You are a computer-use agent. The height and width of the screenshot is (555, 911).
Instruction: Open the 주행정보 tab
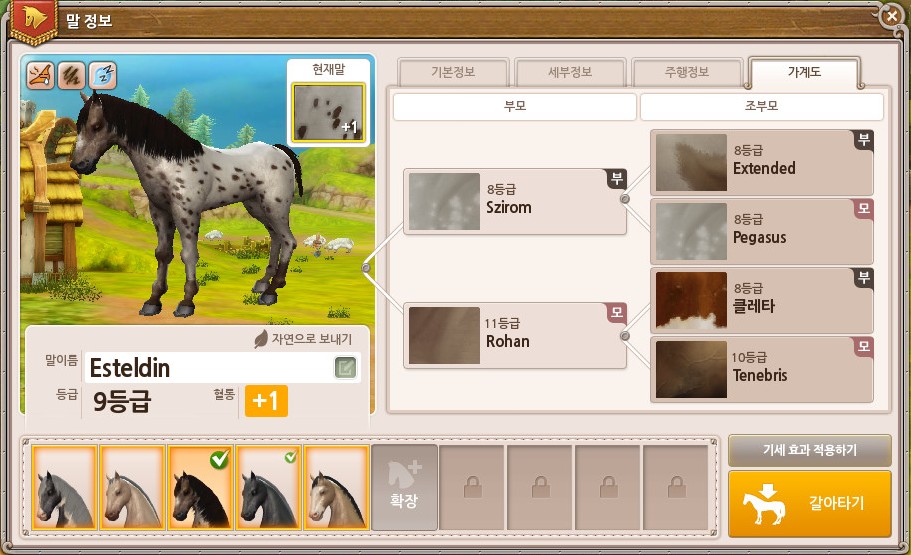687,72
